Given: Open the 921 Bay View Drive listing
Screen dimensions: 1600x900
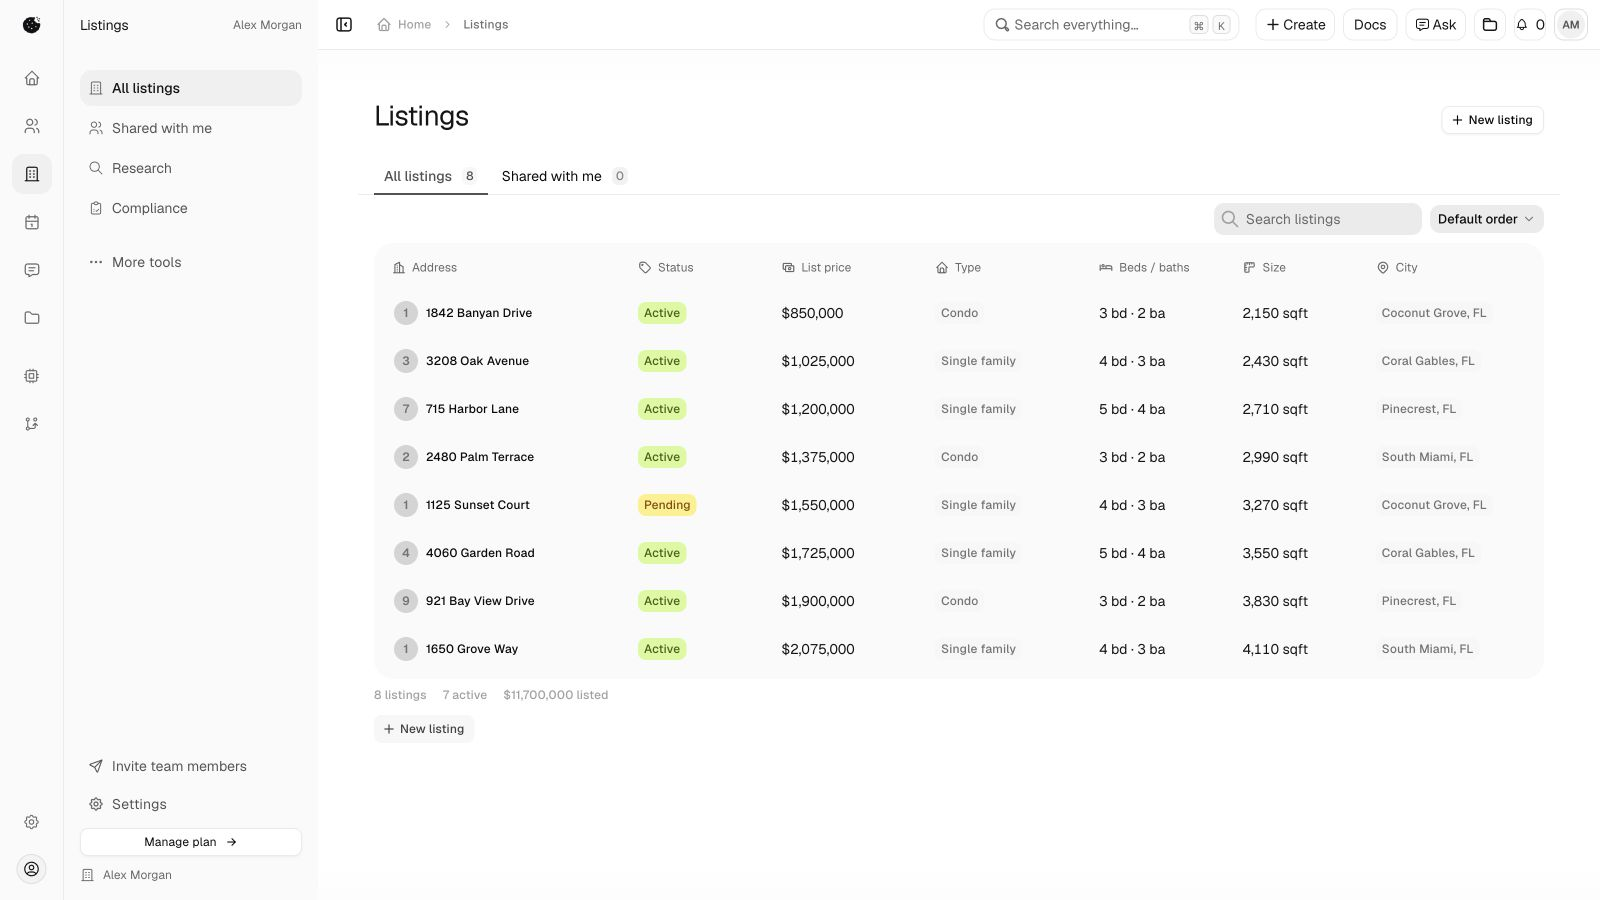Looking at the screenshot, I should (480, 601).
